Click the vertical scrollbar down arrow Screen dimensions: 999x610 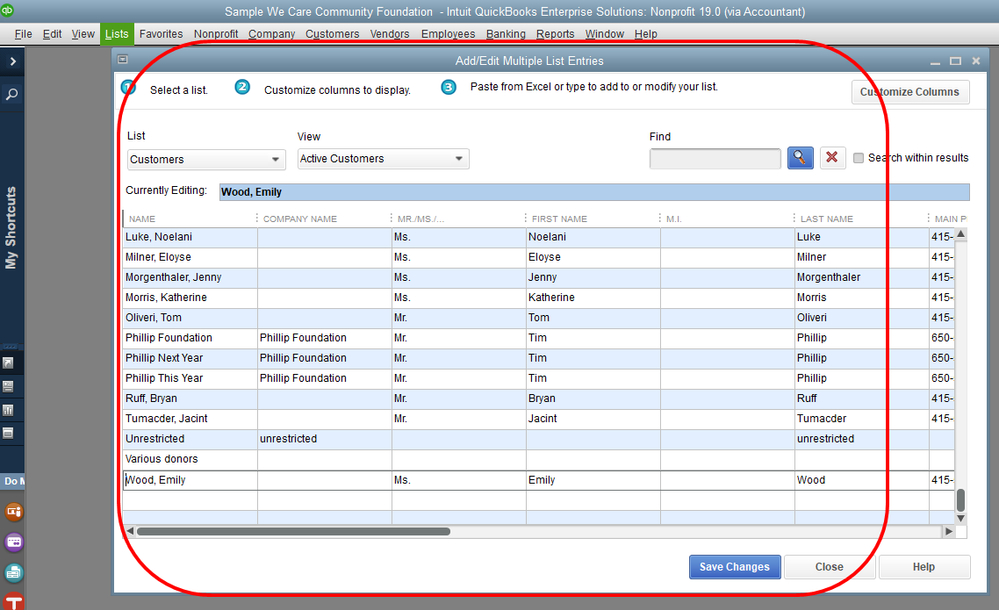(x=961, y=518)
